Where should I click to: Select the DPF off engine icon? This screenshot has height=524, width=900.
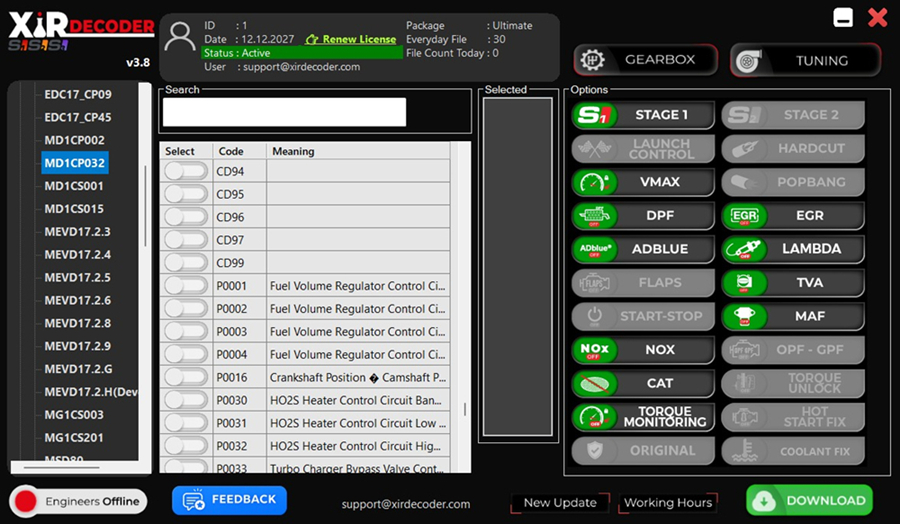coord(593,216)
